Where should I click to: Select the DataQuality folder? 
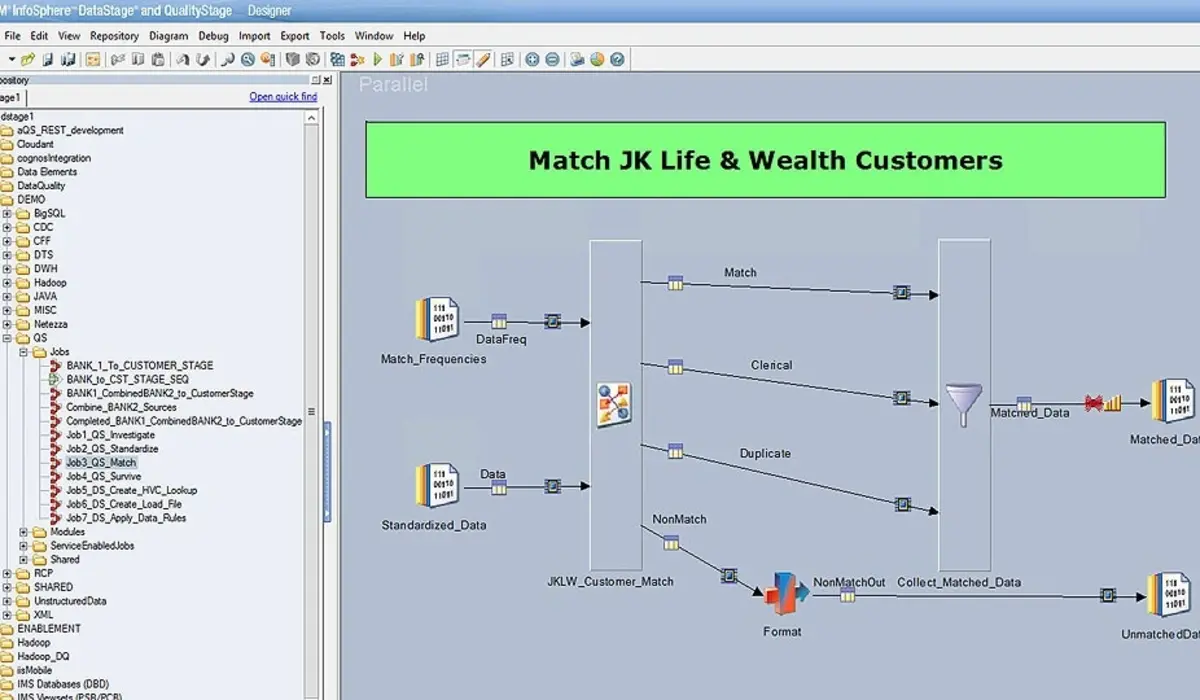tap(41, 186)
